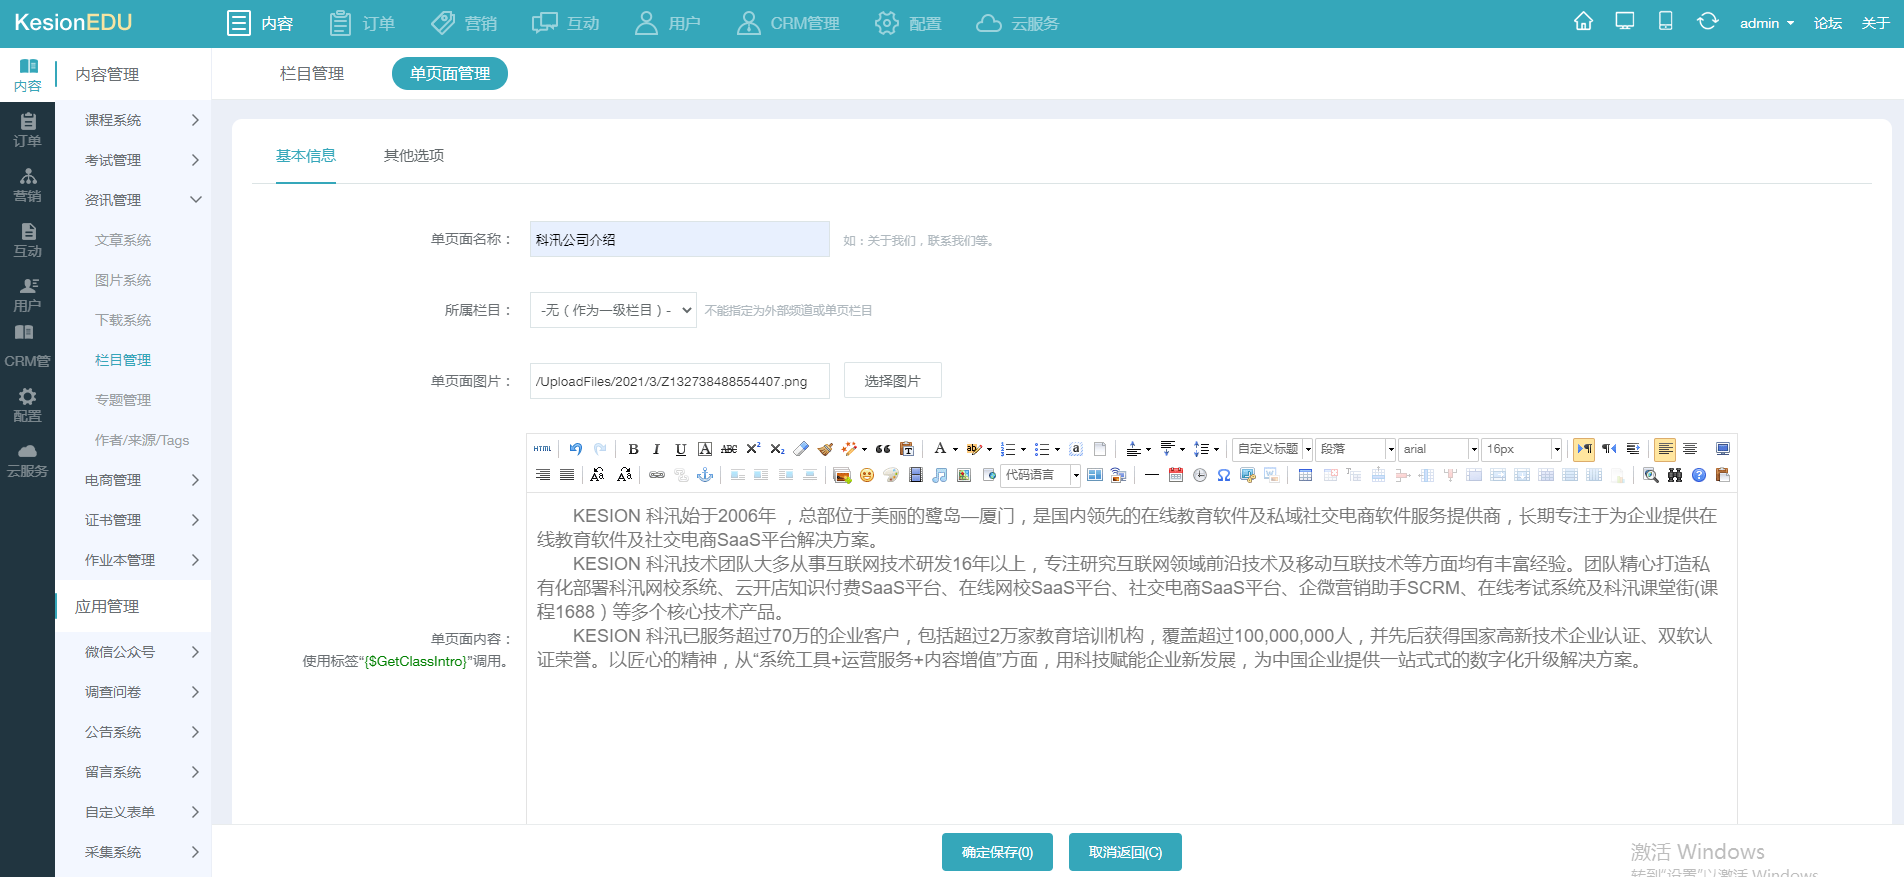Viewport: 1904px width, 877px height.
Task: Undo last edit in editor
Action: click(x=576, y=449)
